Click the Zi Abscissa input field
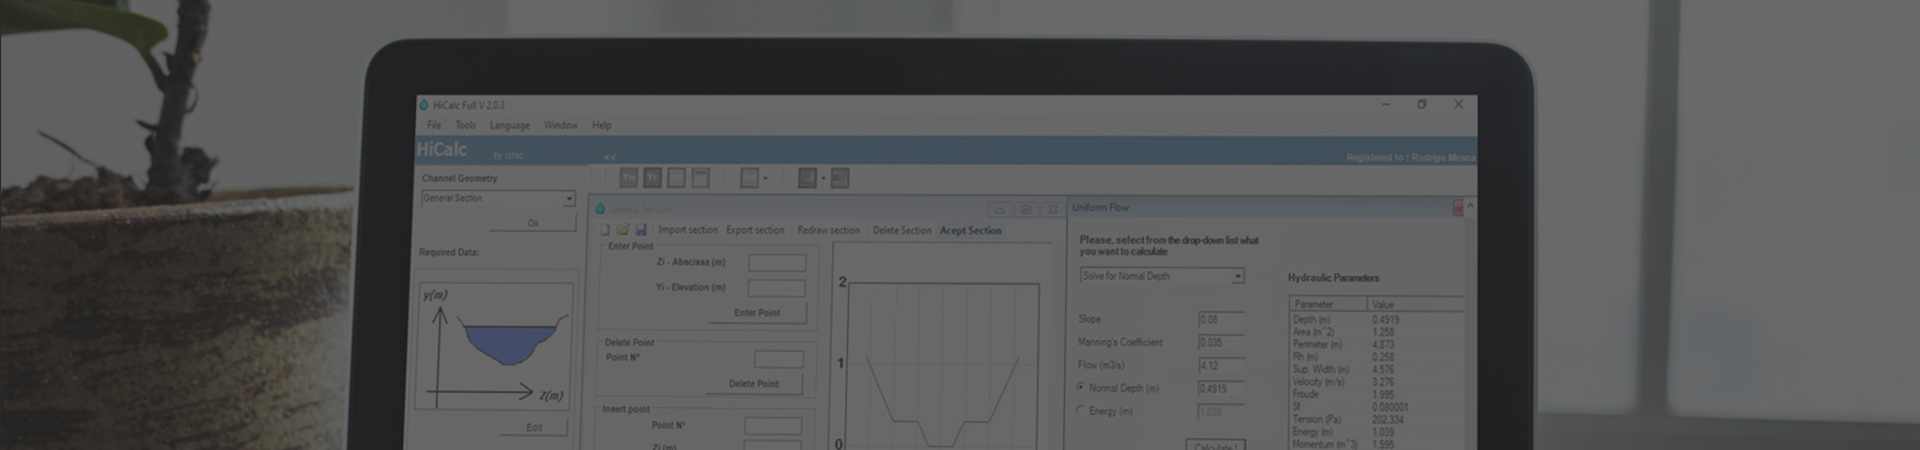The image size is (1920, 450). tap(776, 263)
